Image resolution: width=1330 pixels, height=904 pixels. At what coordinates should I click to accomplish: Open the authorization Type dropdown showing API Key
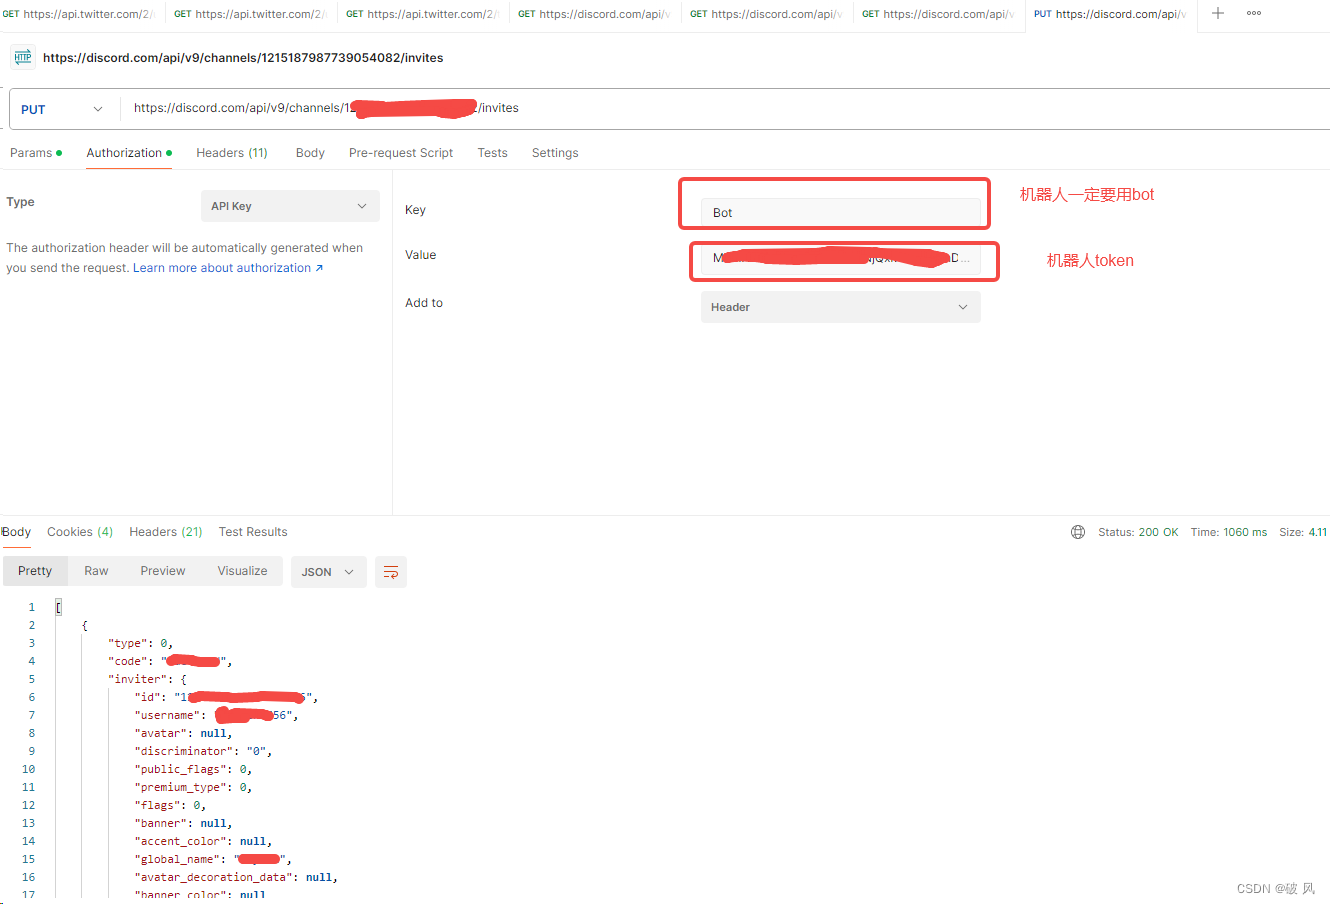pyautogui.click(x=290, y=206)
